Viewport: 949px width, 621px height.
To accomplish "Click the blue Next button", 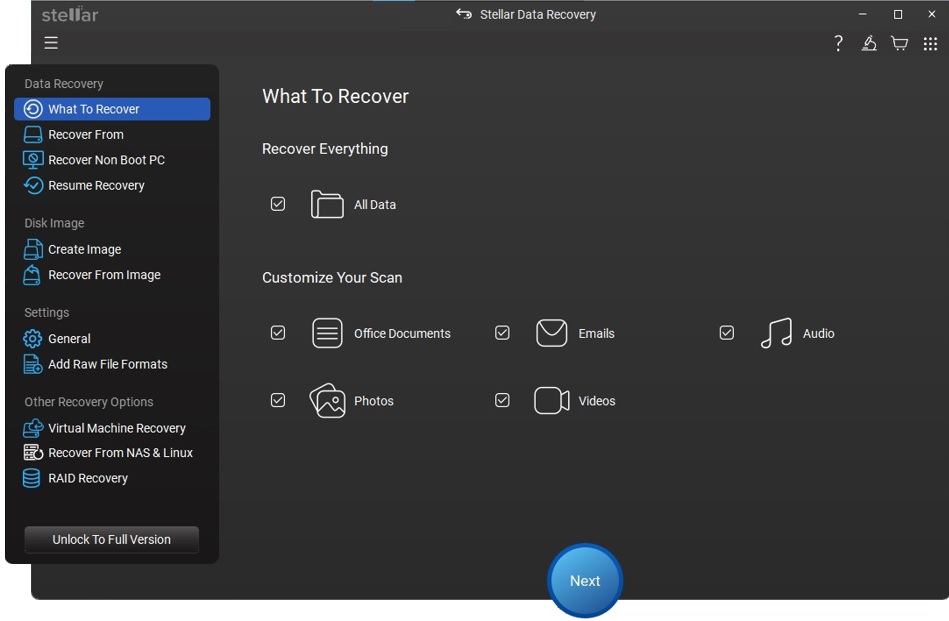I will (585, 580).
